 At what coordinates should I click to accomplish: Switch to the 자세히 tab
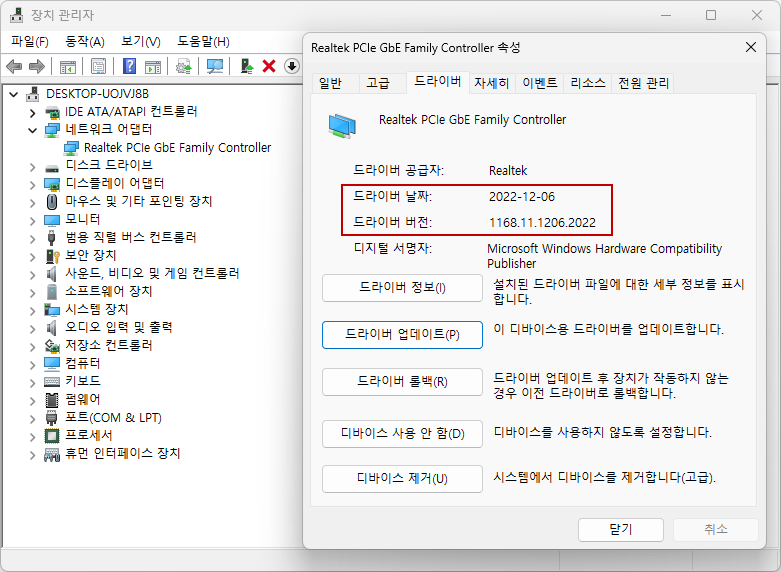491,83
